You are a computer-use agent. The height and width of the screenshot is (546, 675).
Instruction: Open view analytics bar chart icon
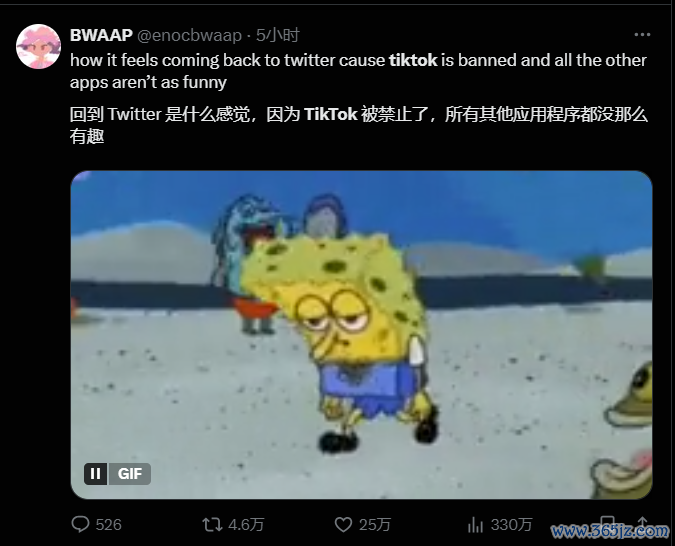click(x=475, y=524)
